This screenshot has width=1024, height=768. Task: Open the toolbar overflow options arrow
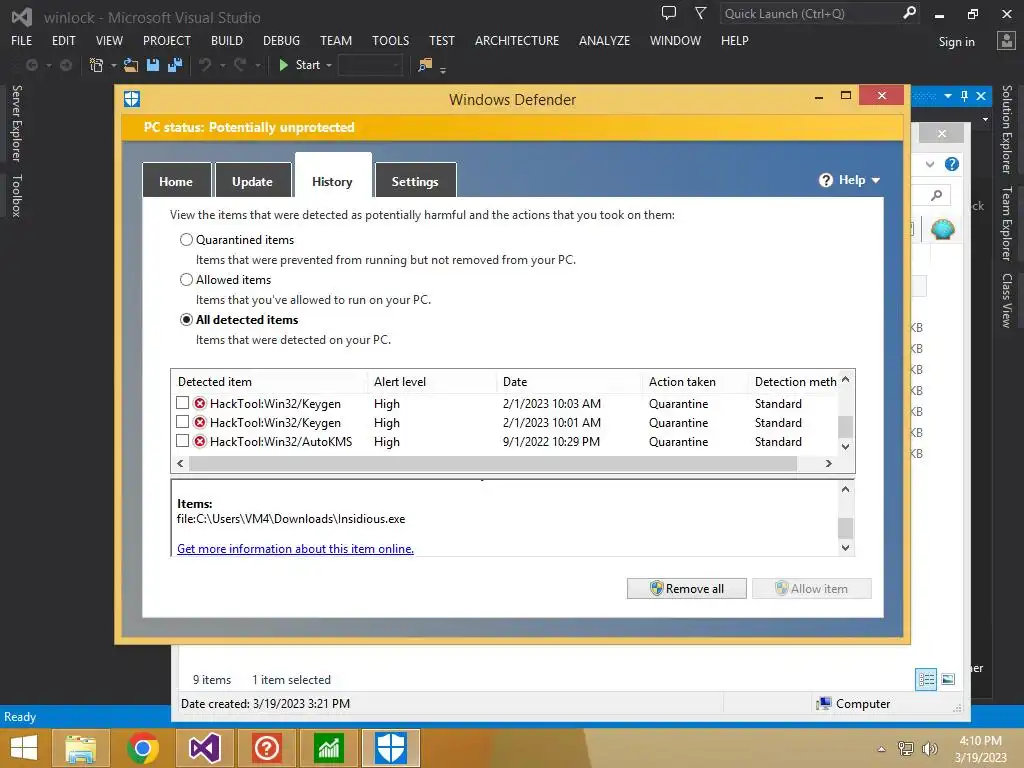coord(443,70)
